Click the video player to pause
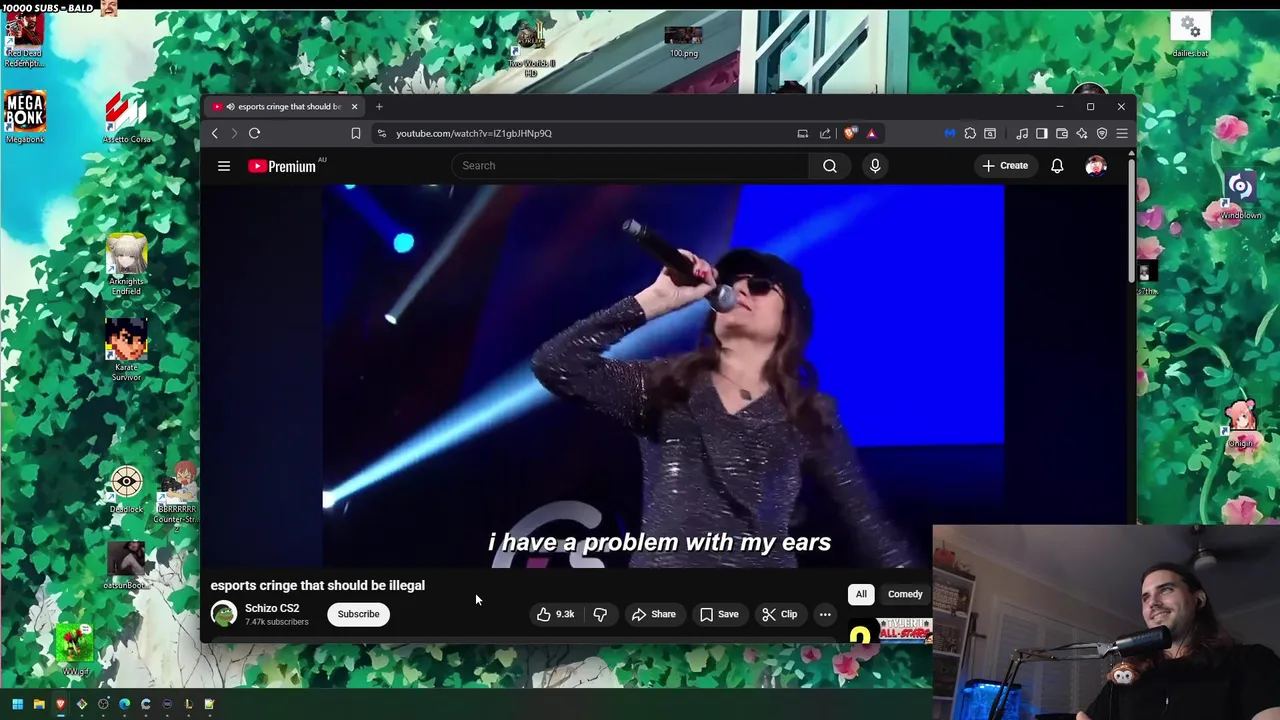This screenshot has height=720, width=1280. coord(663,375)
